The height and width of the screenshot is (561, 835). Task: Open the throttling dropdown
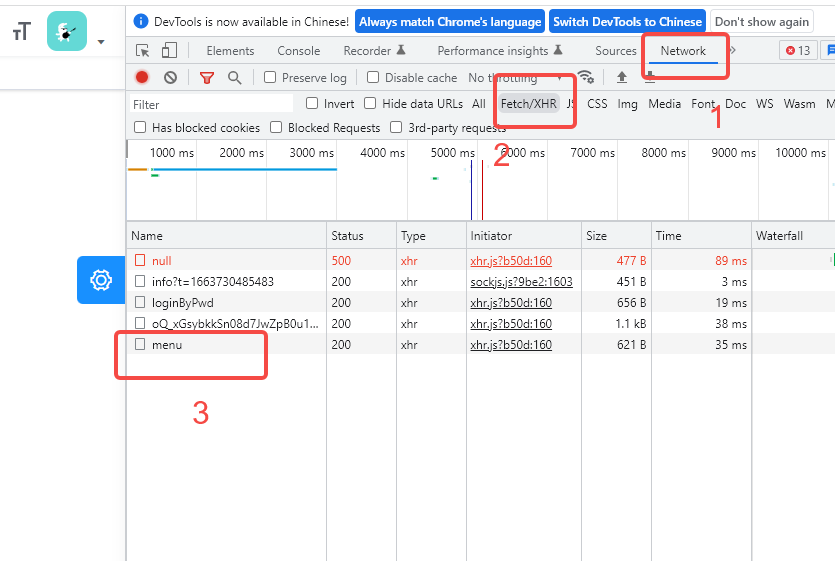(x=515, y=78)
